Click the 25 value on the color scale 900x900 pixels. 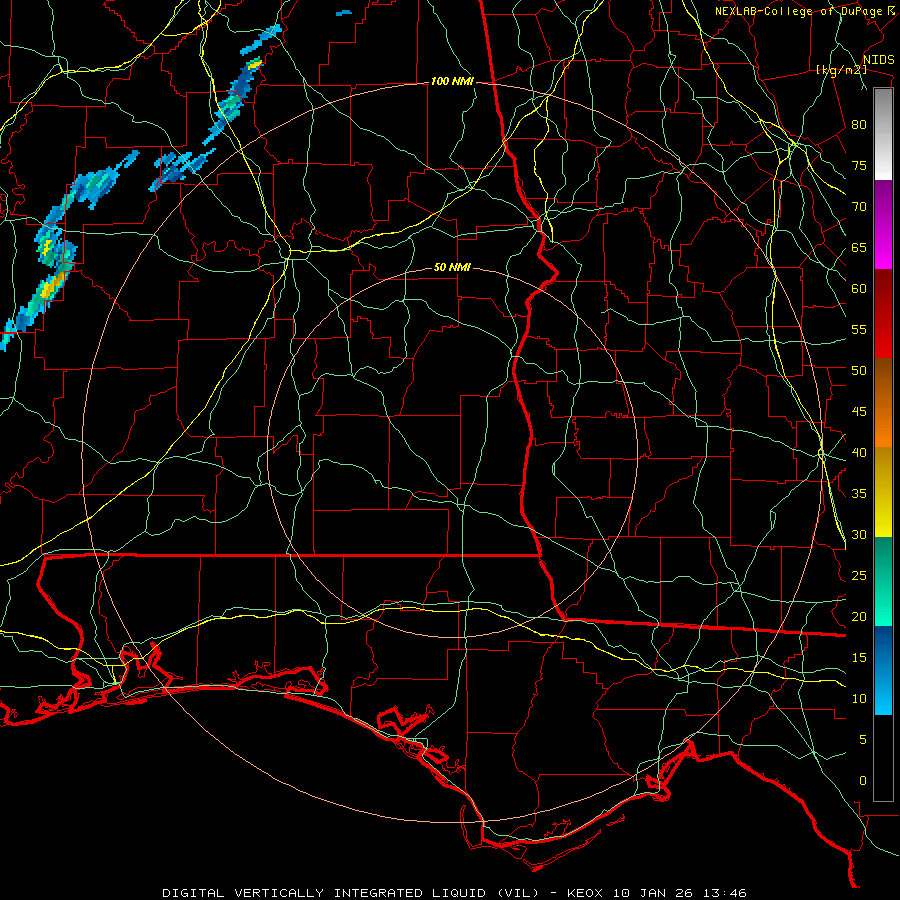click(859, 576)
